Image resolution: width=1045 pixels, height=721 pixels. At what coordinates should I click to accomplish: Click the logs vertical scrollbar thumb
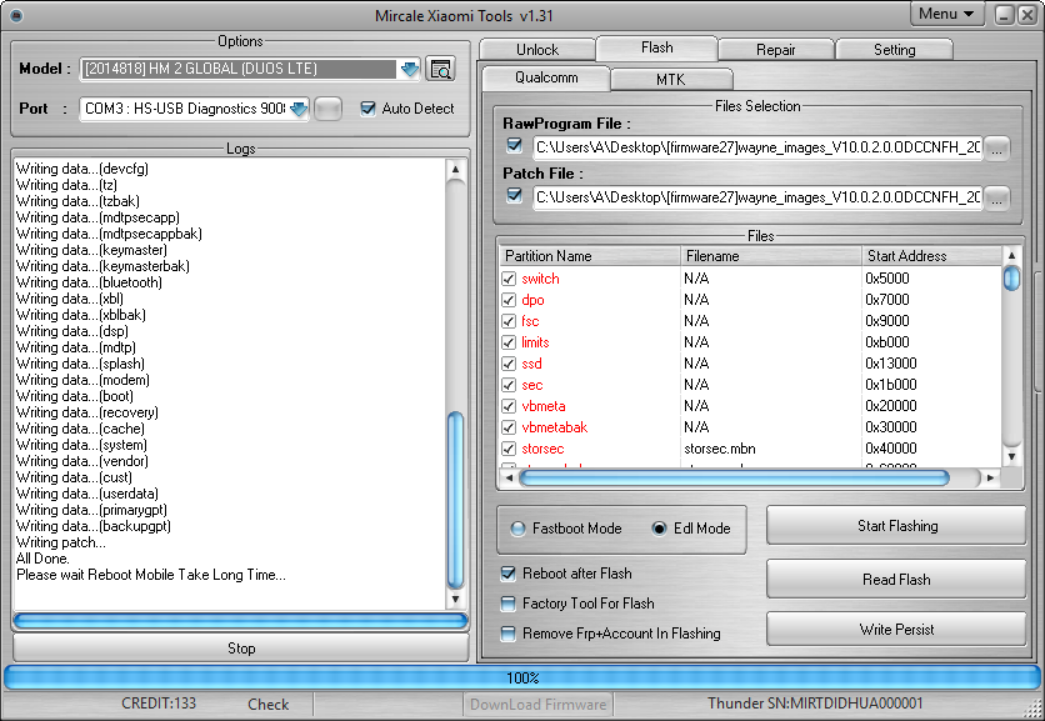[x=456, y=500]
